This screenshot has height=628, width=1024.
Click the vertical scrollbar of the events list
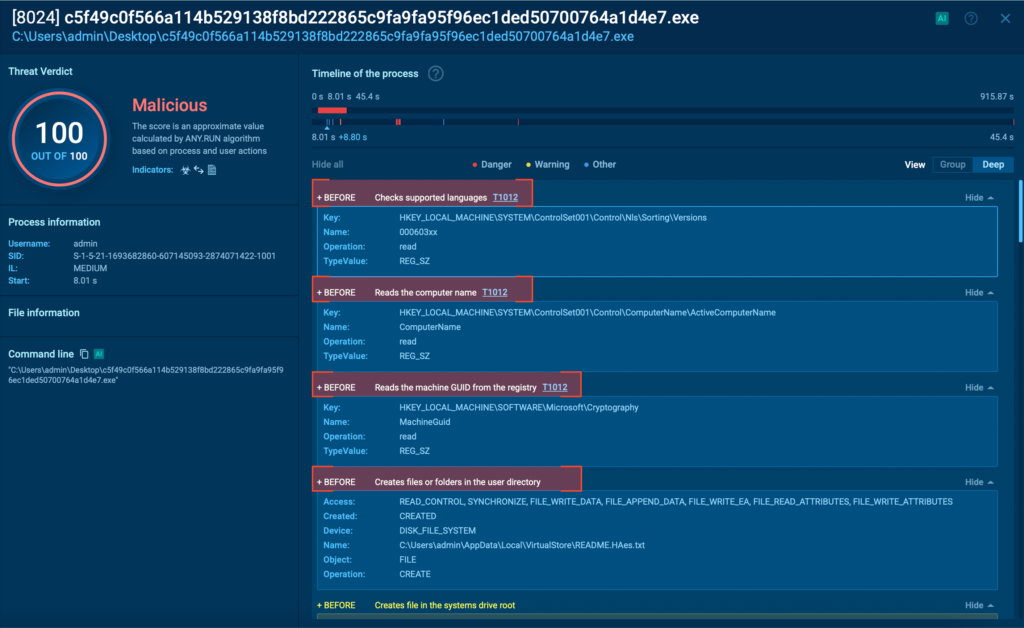click(1019, 210)
